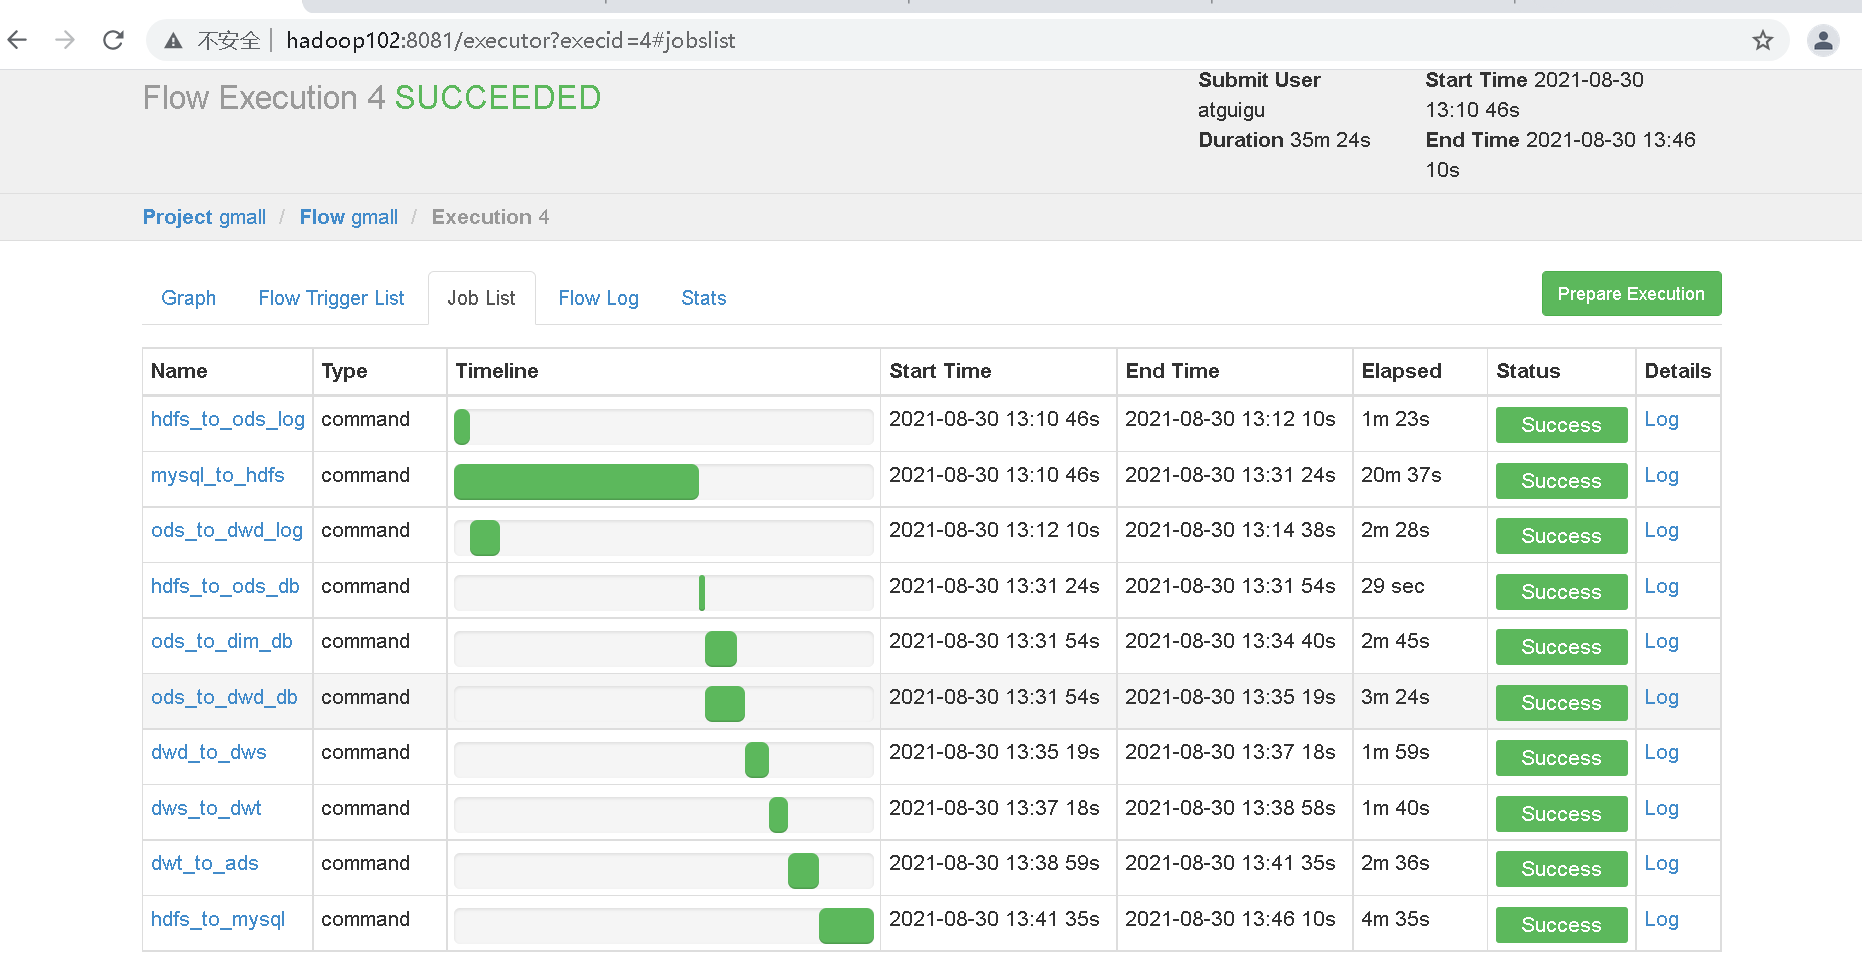Switch to the Stats tab
Screen dimensions: 1862x976
click(x=703, y=298)
